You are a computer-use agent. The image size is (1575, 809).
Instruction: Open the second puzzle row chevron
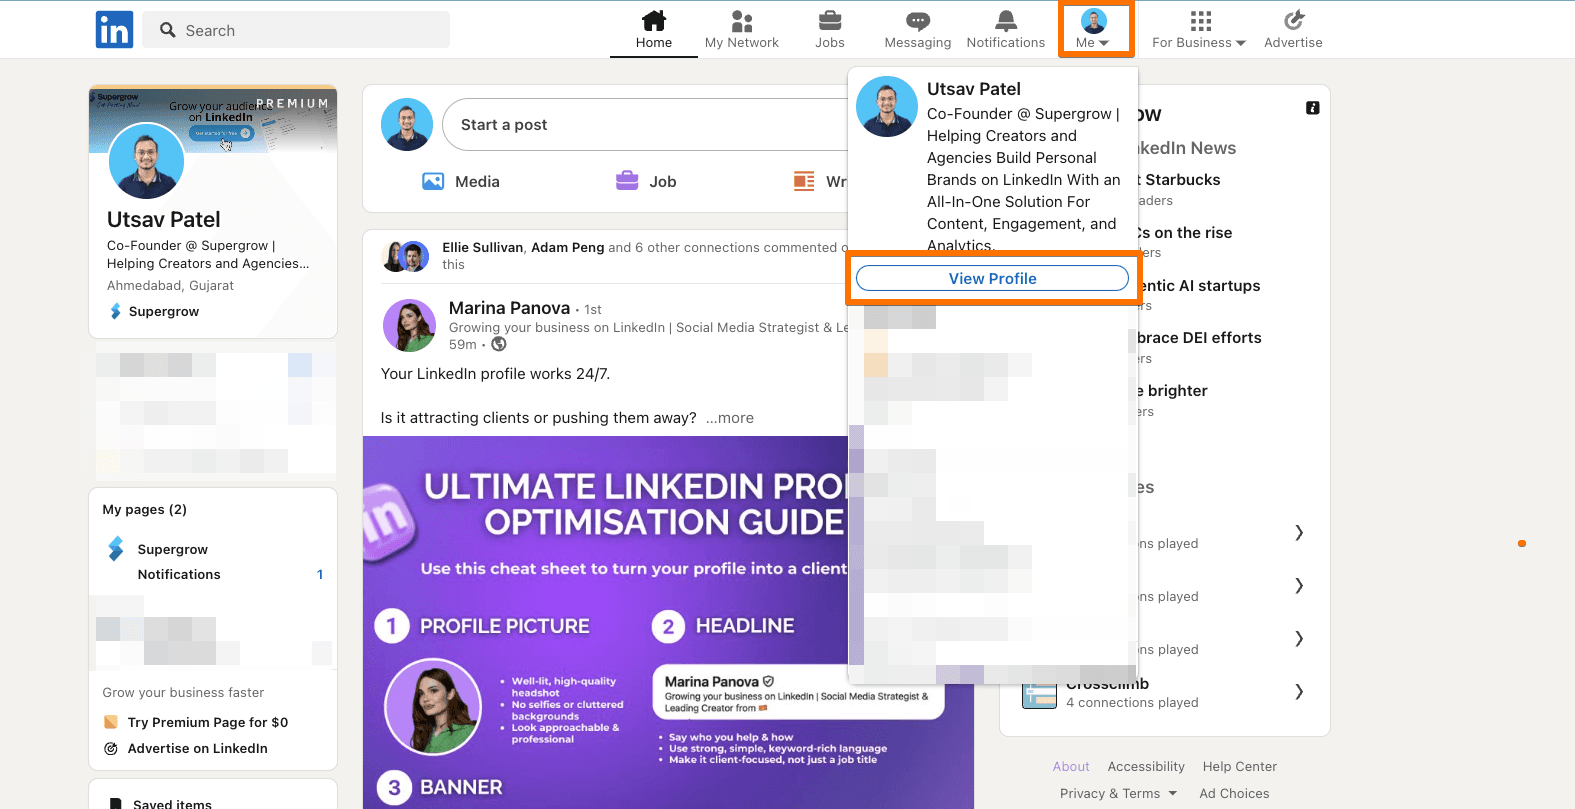1299,585
